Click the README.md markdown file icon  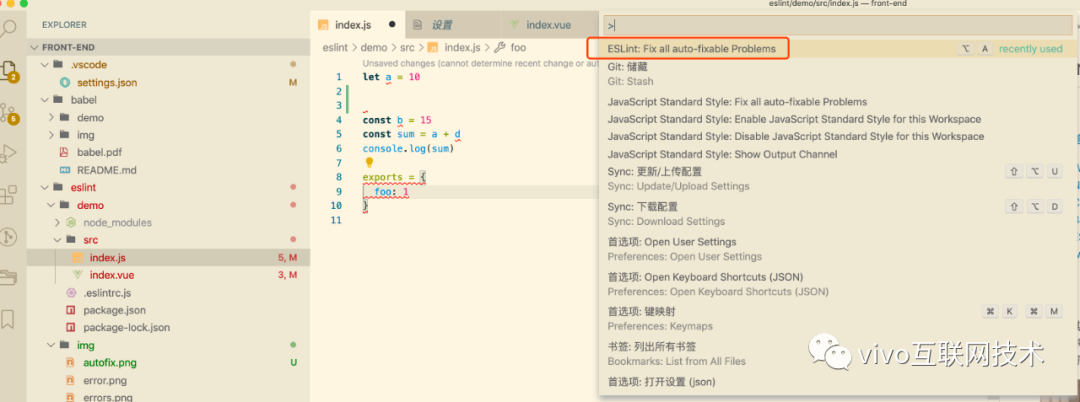65,169
